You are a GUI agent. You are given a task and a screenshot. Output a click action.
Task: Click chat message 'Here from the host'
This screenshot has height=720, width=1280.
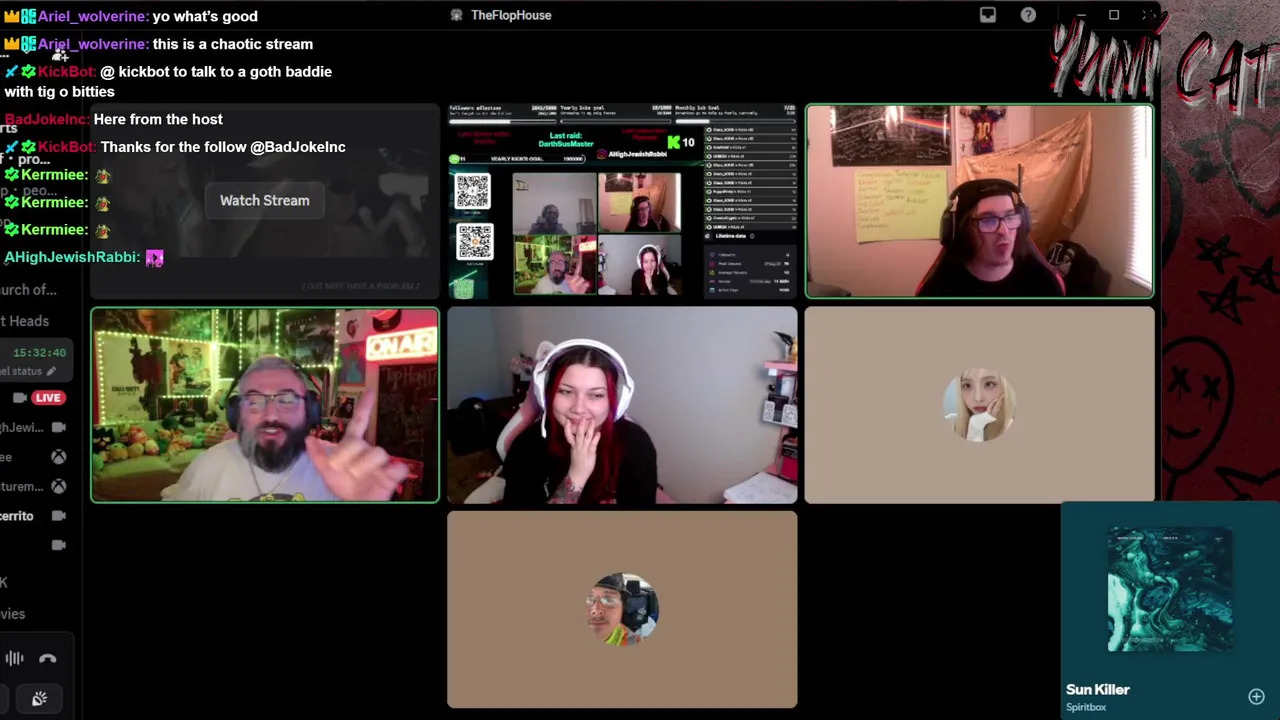point(158,119)
